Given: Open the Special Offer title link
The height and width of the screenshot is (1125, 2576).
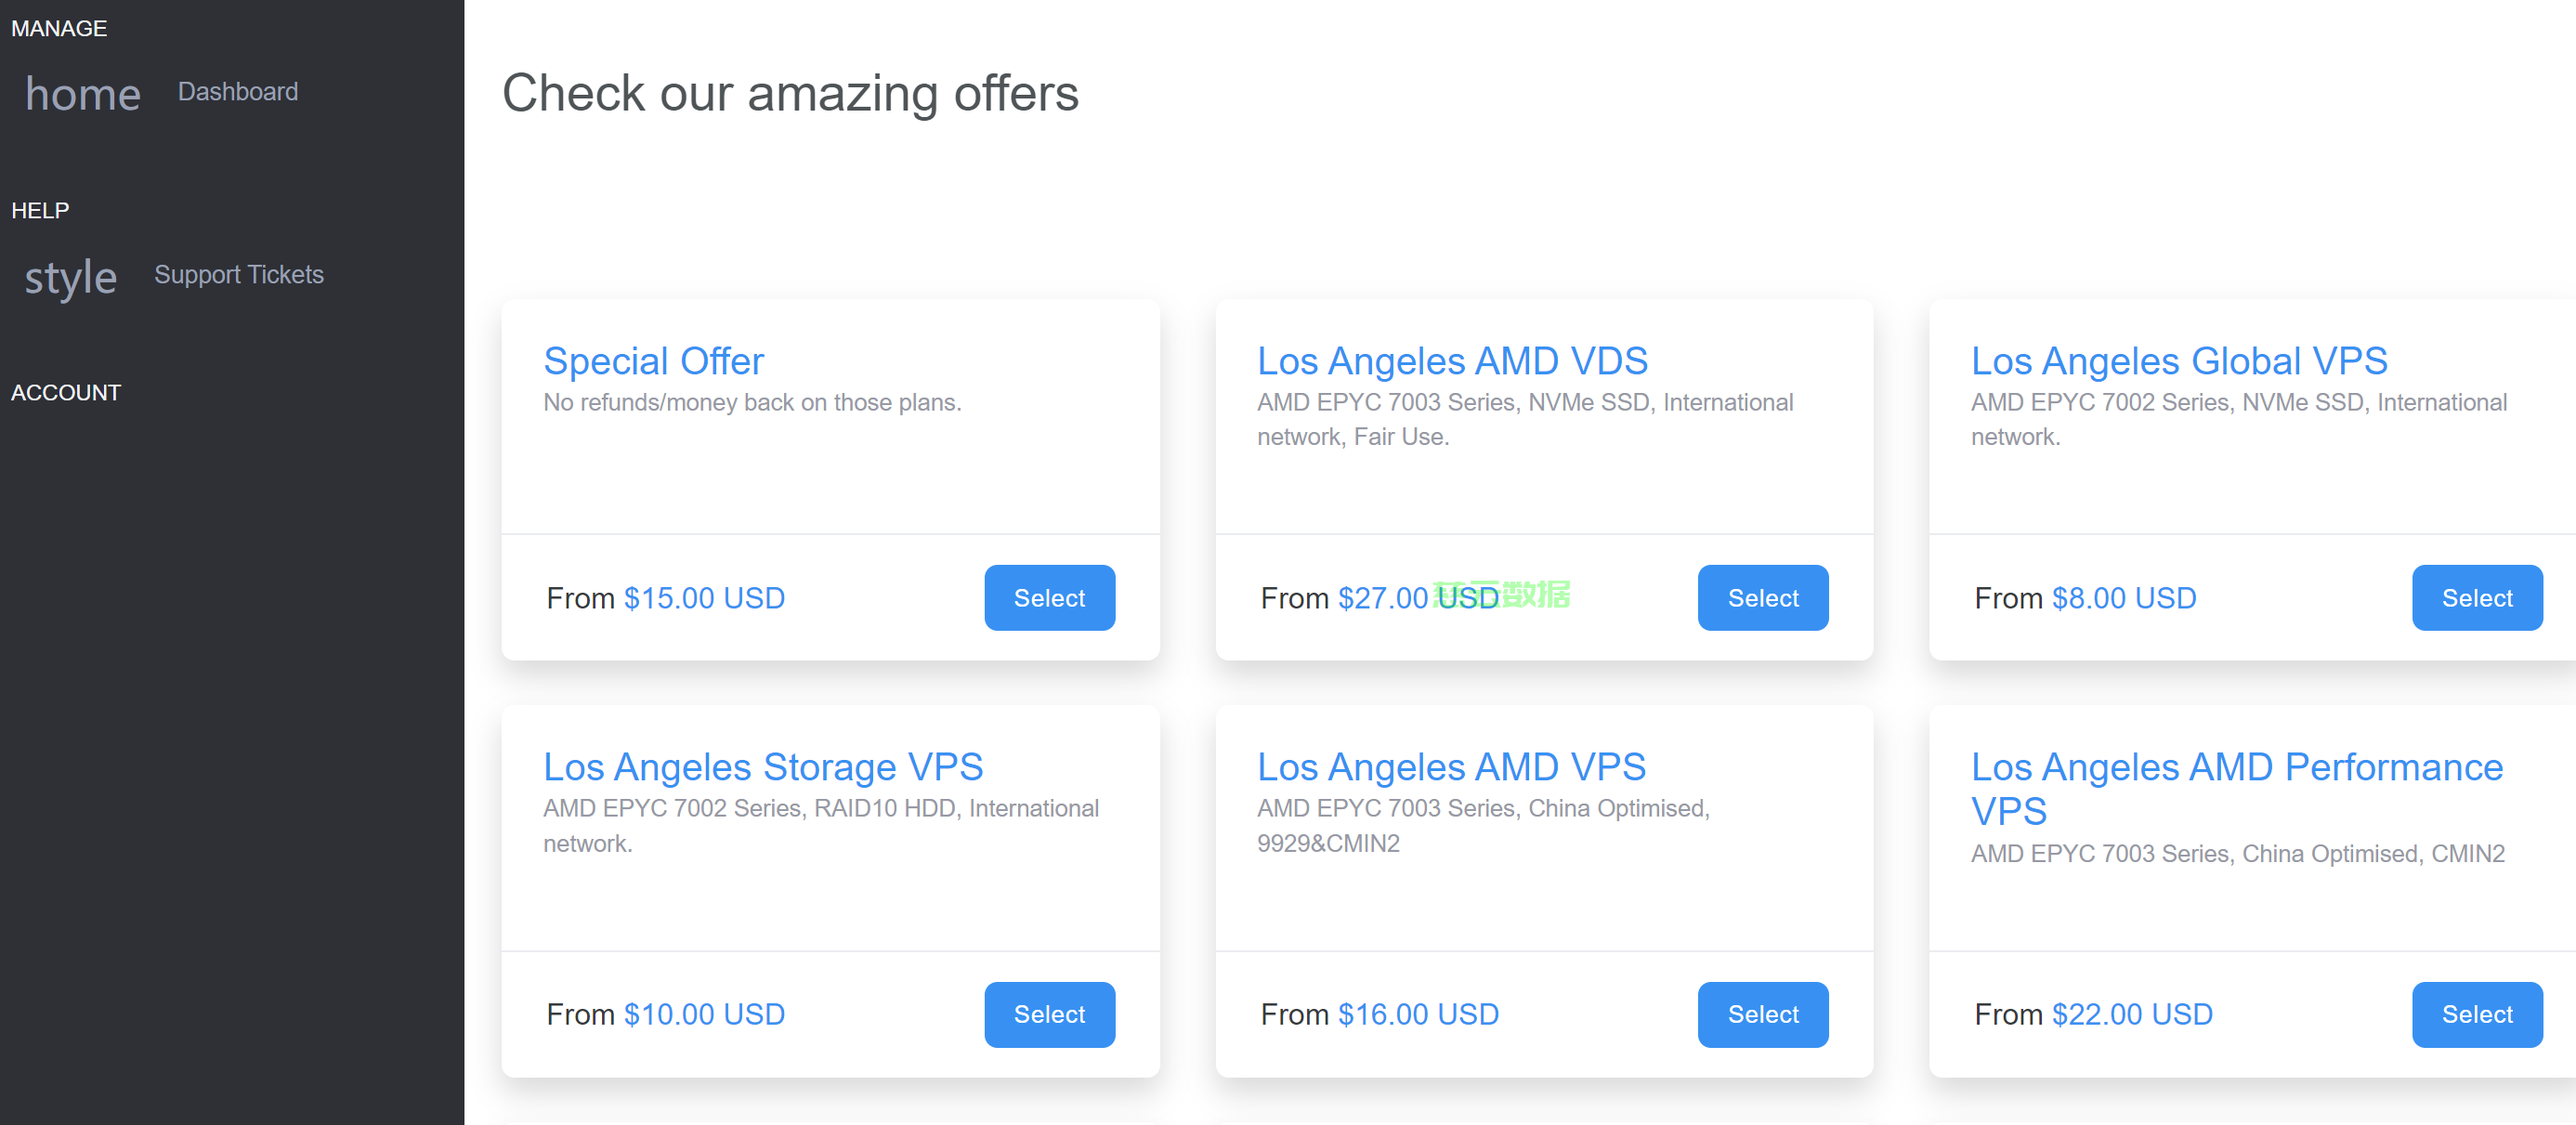Looking at the screenshot, I should pos(653,361).
